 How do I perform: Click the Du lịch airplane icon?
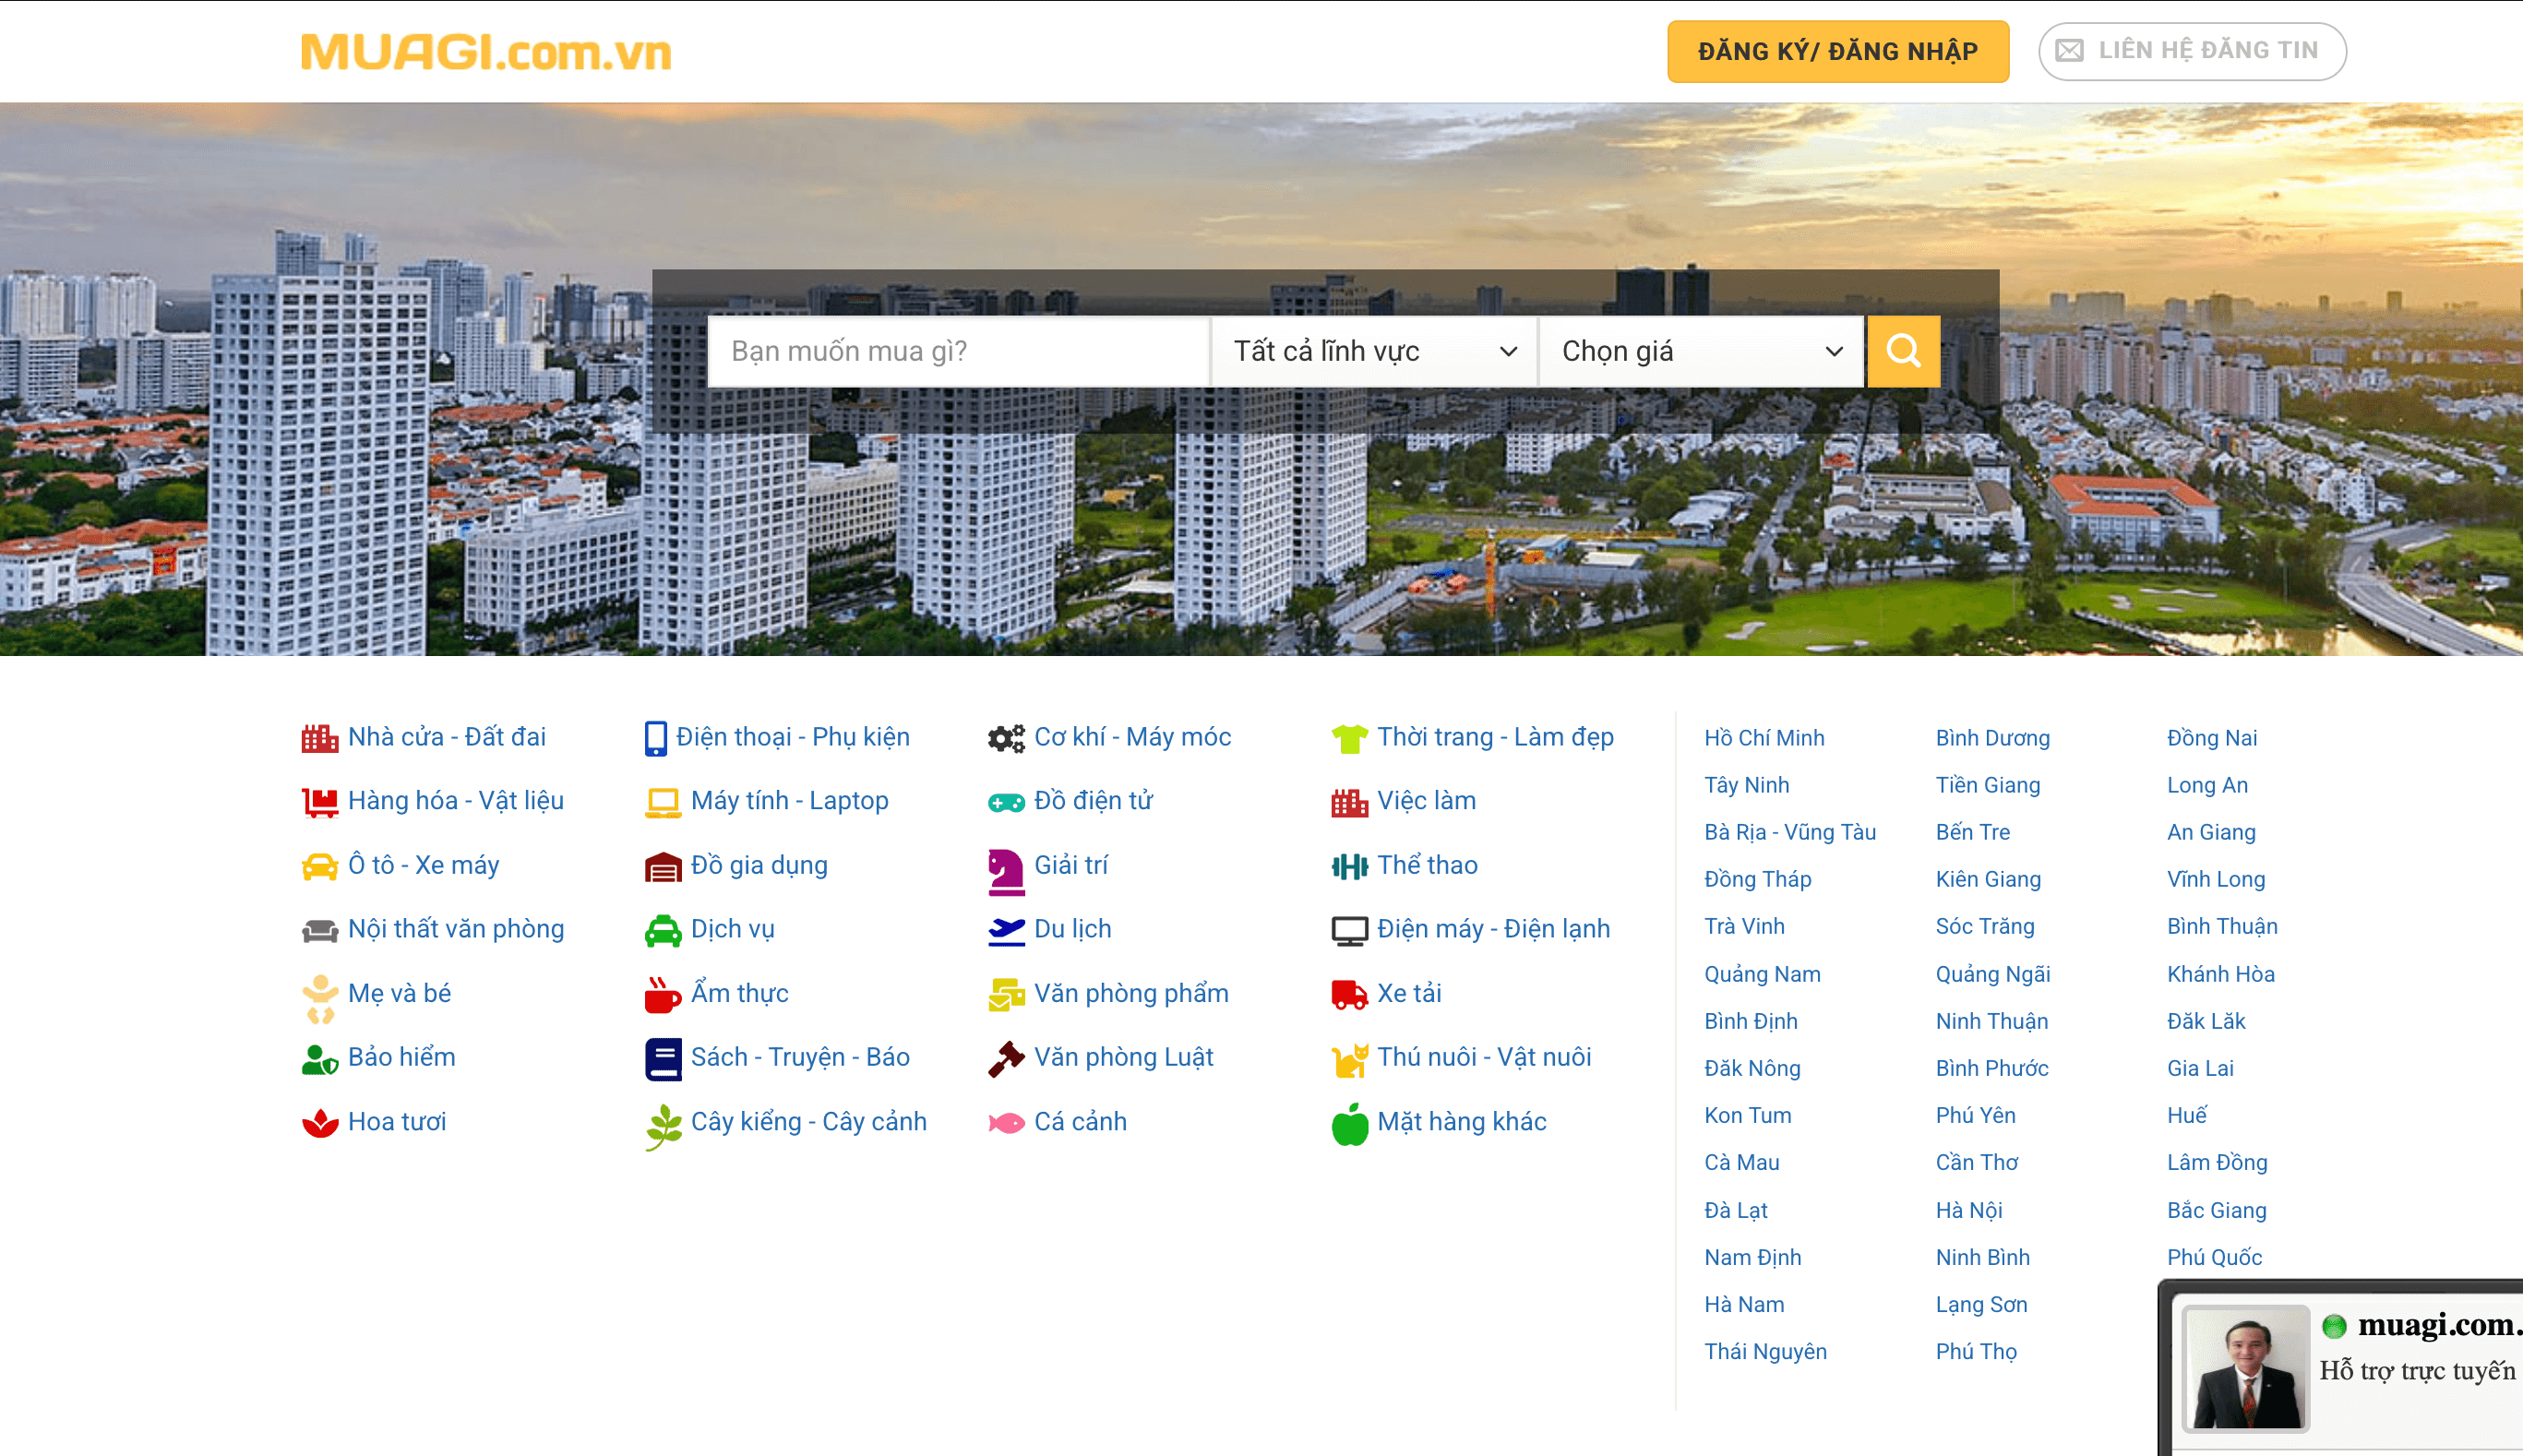1006,930
